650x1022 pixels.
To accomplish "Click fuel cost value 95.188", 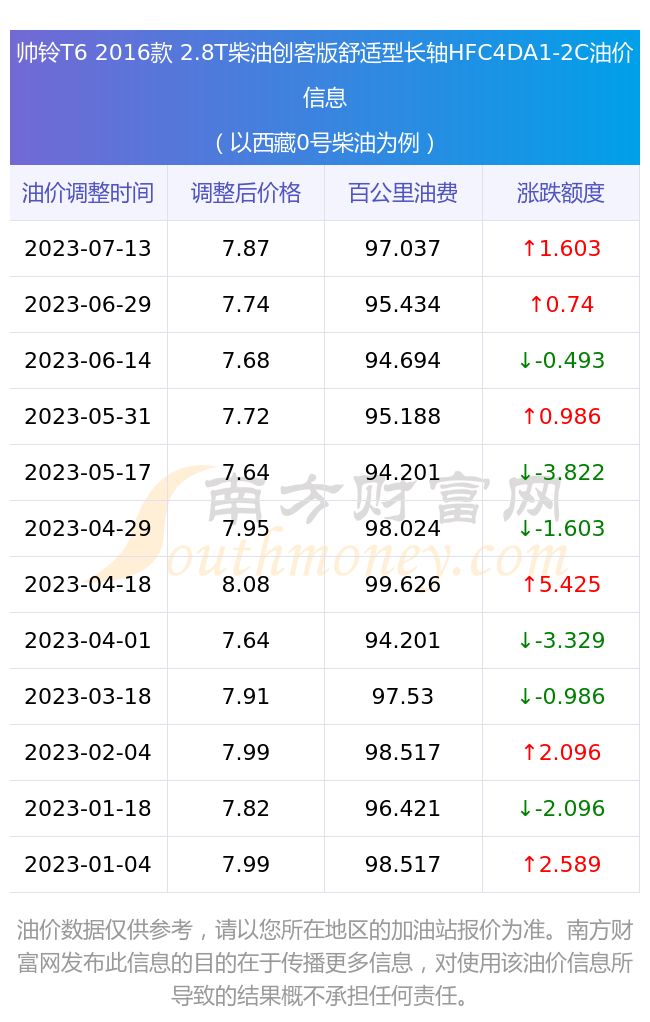I will [403, 416].
